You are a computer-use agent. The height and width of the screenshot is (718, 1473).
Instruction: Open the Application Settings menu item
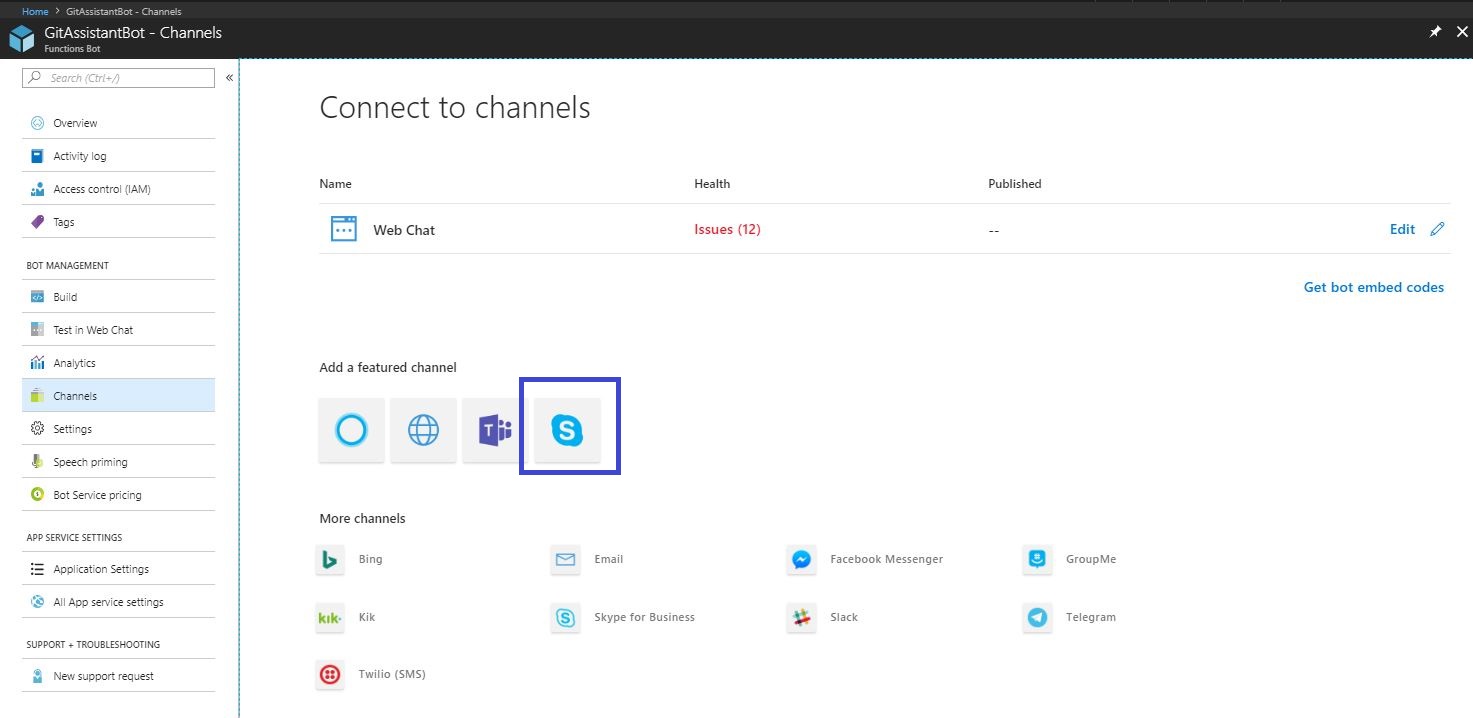(x=119, y=569)
